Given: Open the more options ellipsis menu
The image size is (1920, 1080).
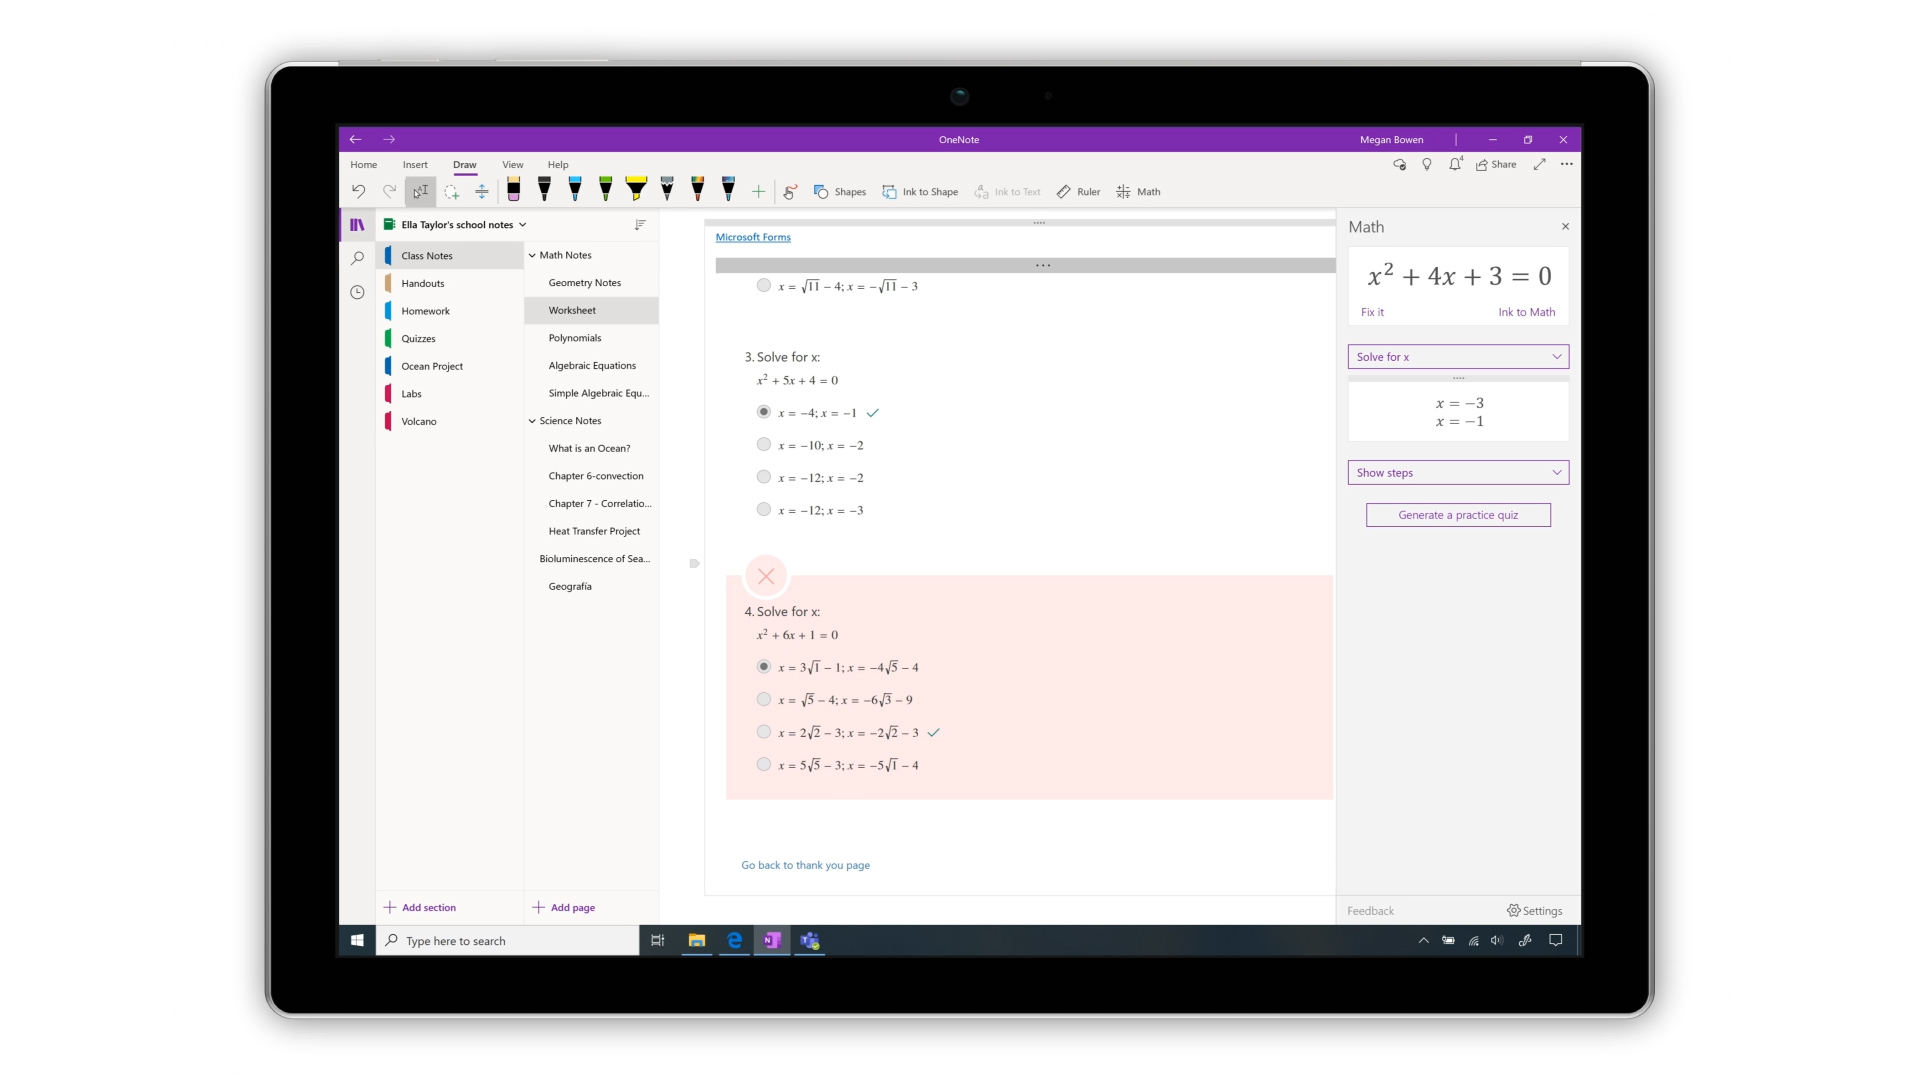Looking at the screenshot, I should tap(1567, 164).
